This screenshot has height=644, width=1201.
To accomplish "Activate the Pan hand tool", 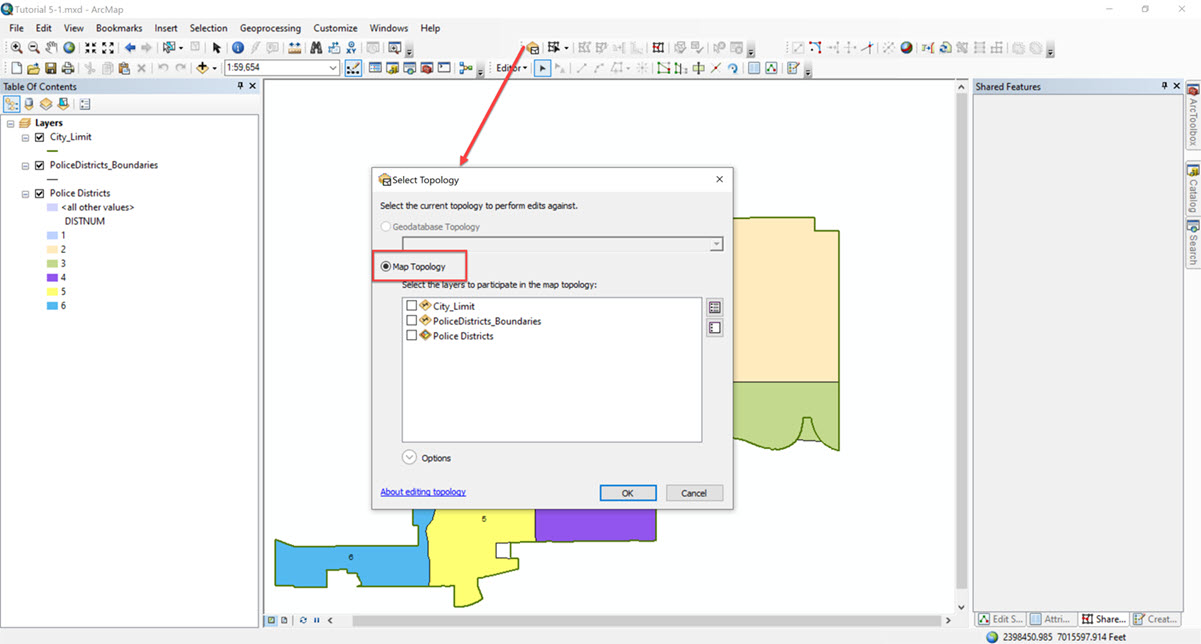I will pyautogui.click(x=51, y=47).
